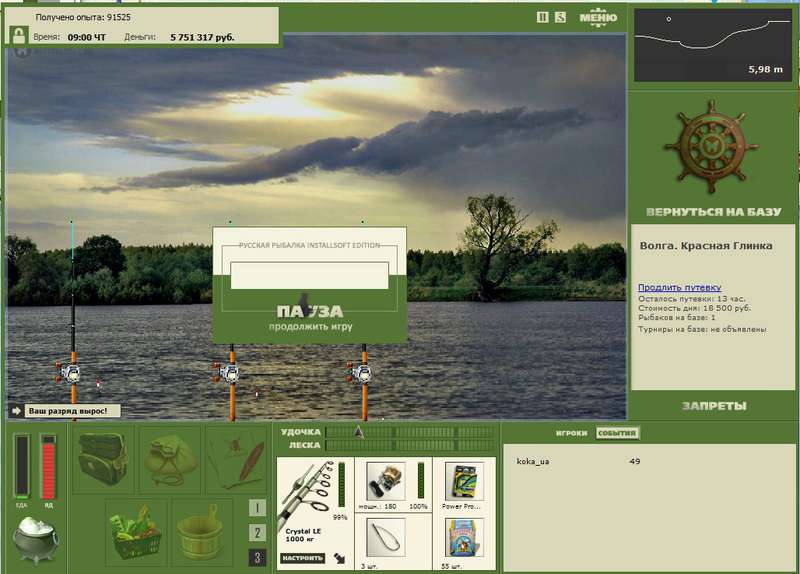Click the reel on the left rod

coord(69,373)
